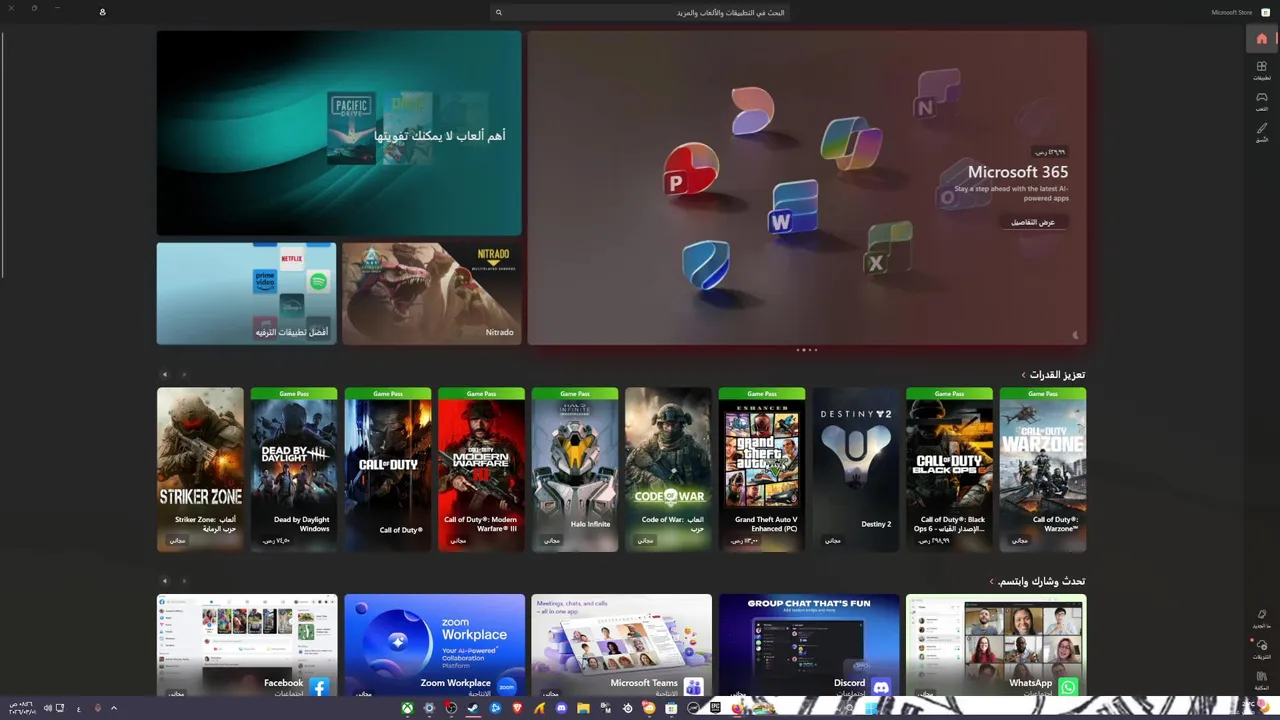
Task: Open the Downloads cloud icon
Action: click(x=1262, y=648)
